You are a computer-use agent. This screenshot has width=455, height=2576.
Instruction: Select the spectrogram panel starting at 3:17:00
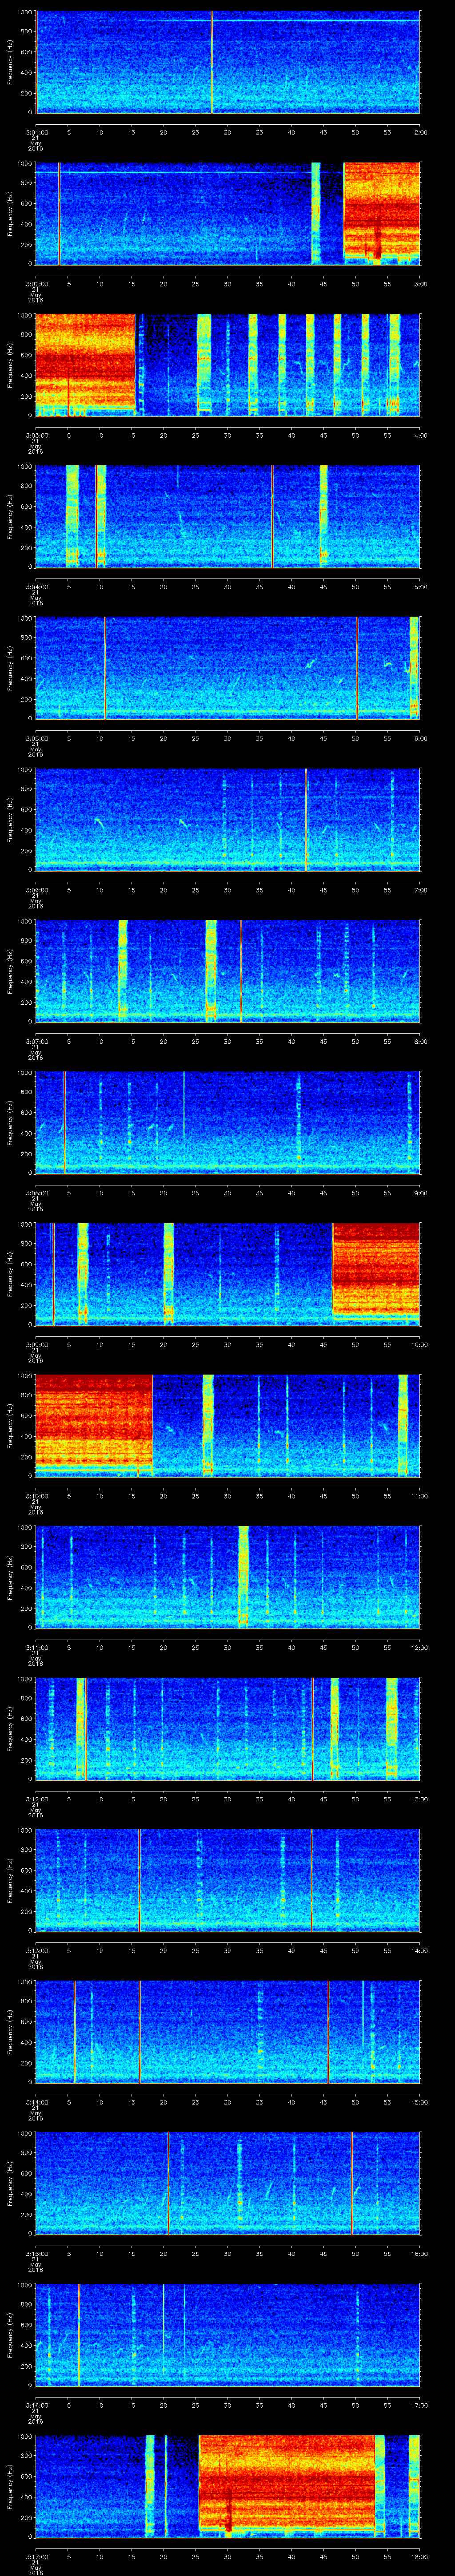227,2486
